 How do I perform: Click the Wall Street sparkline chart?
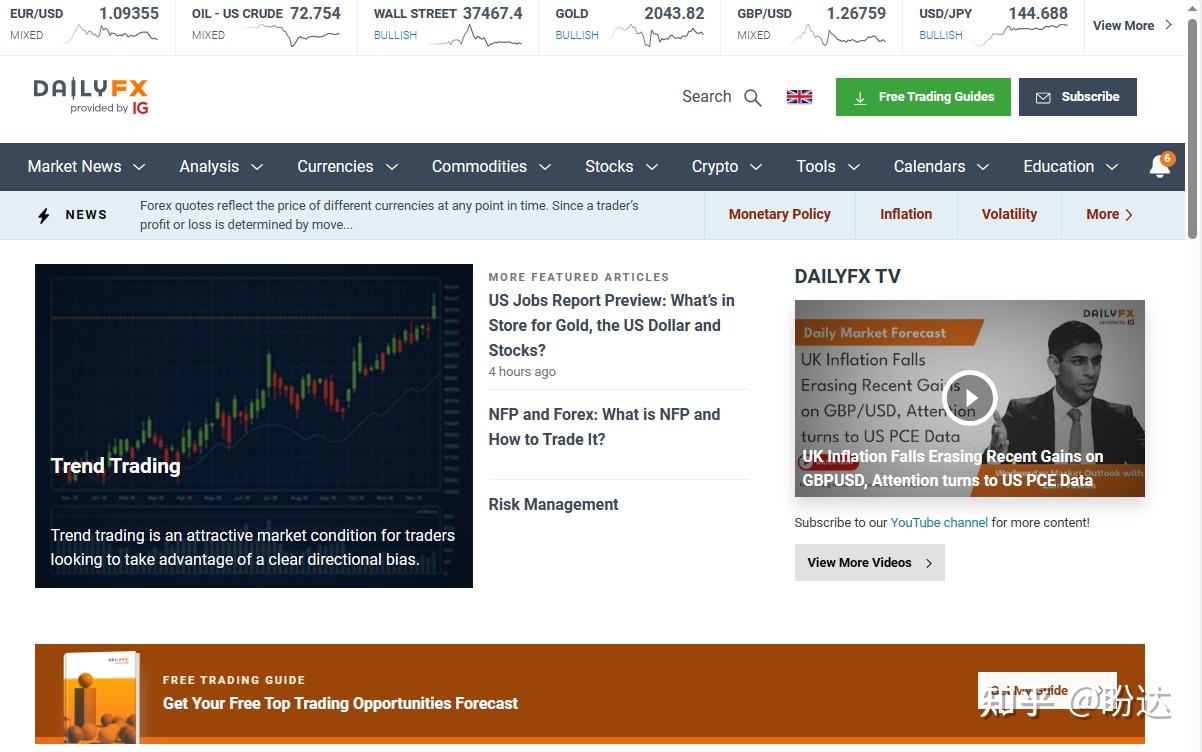tap(476, 35)
